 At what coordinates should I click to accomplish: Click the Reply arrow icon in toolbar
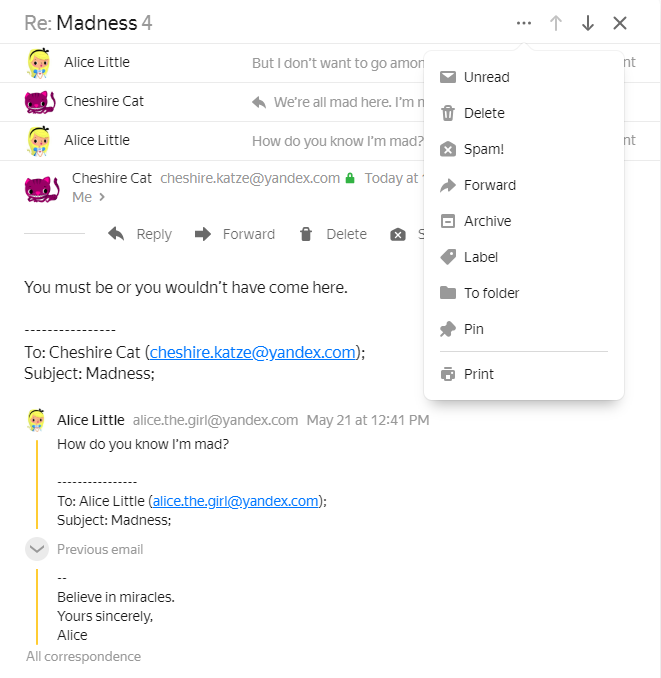coord(116,234)
